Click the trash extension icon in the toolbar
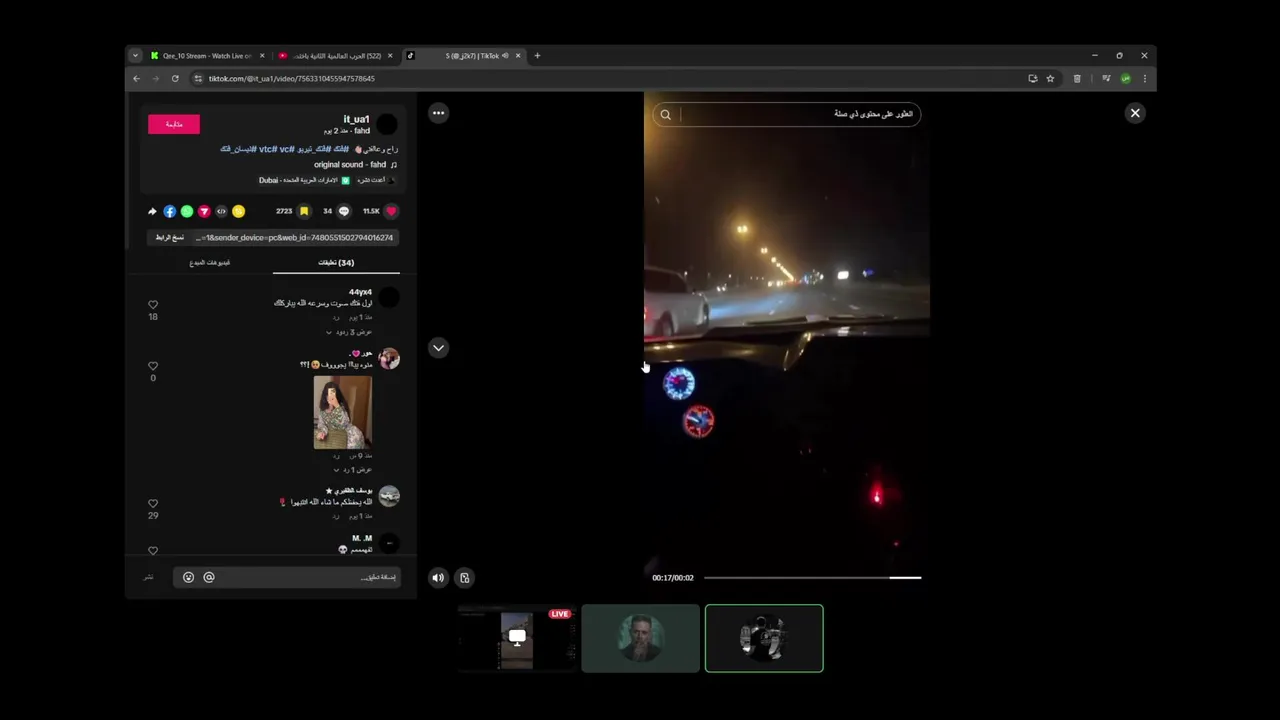Image resolution: width=1280 pixels, height=720 pixels. tap(1077, 78)
